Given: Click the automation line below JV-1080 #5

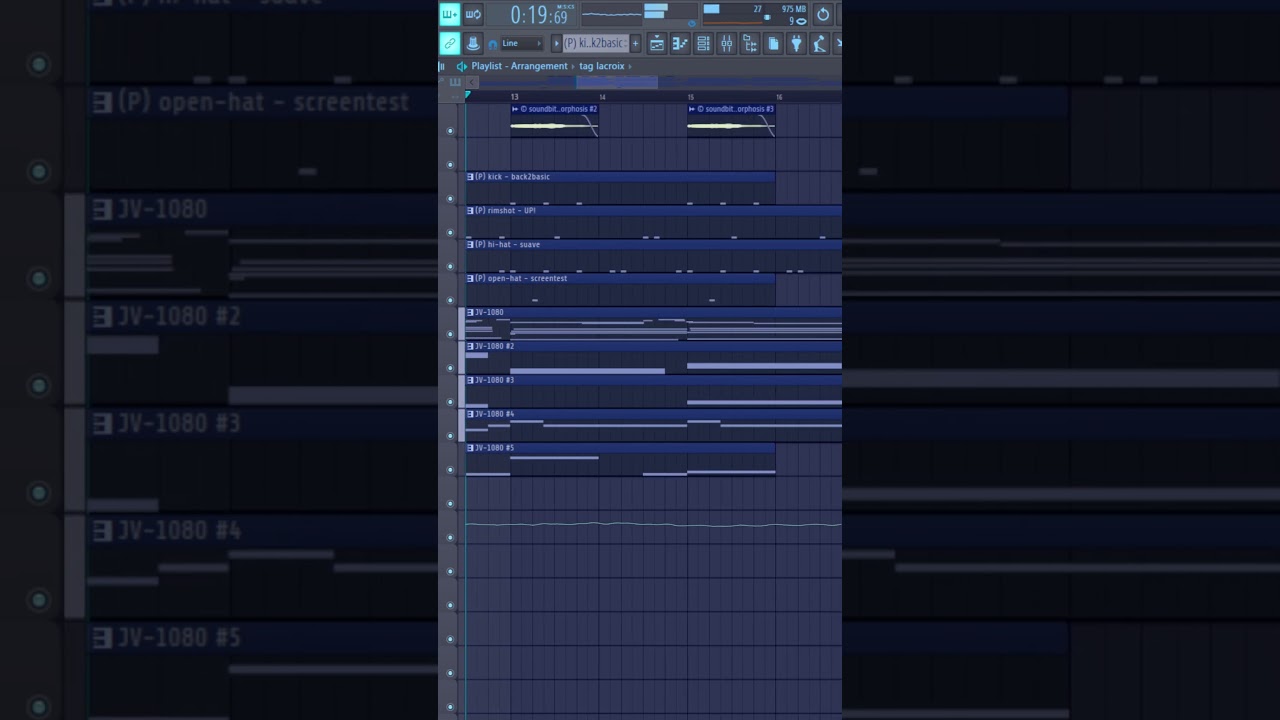Looking at the screenshot, I should (x=653, y=523).
